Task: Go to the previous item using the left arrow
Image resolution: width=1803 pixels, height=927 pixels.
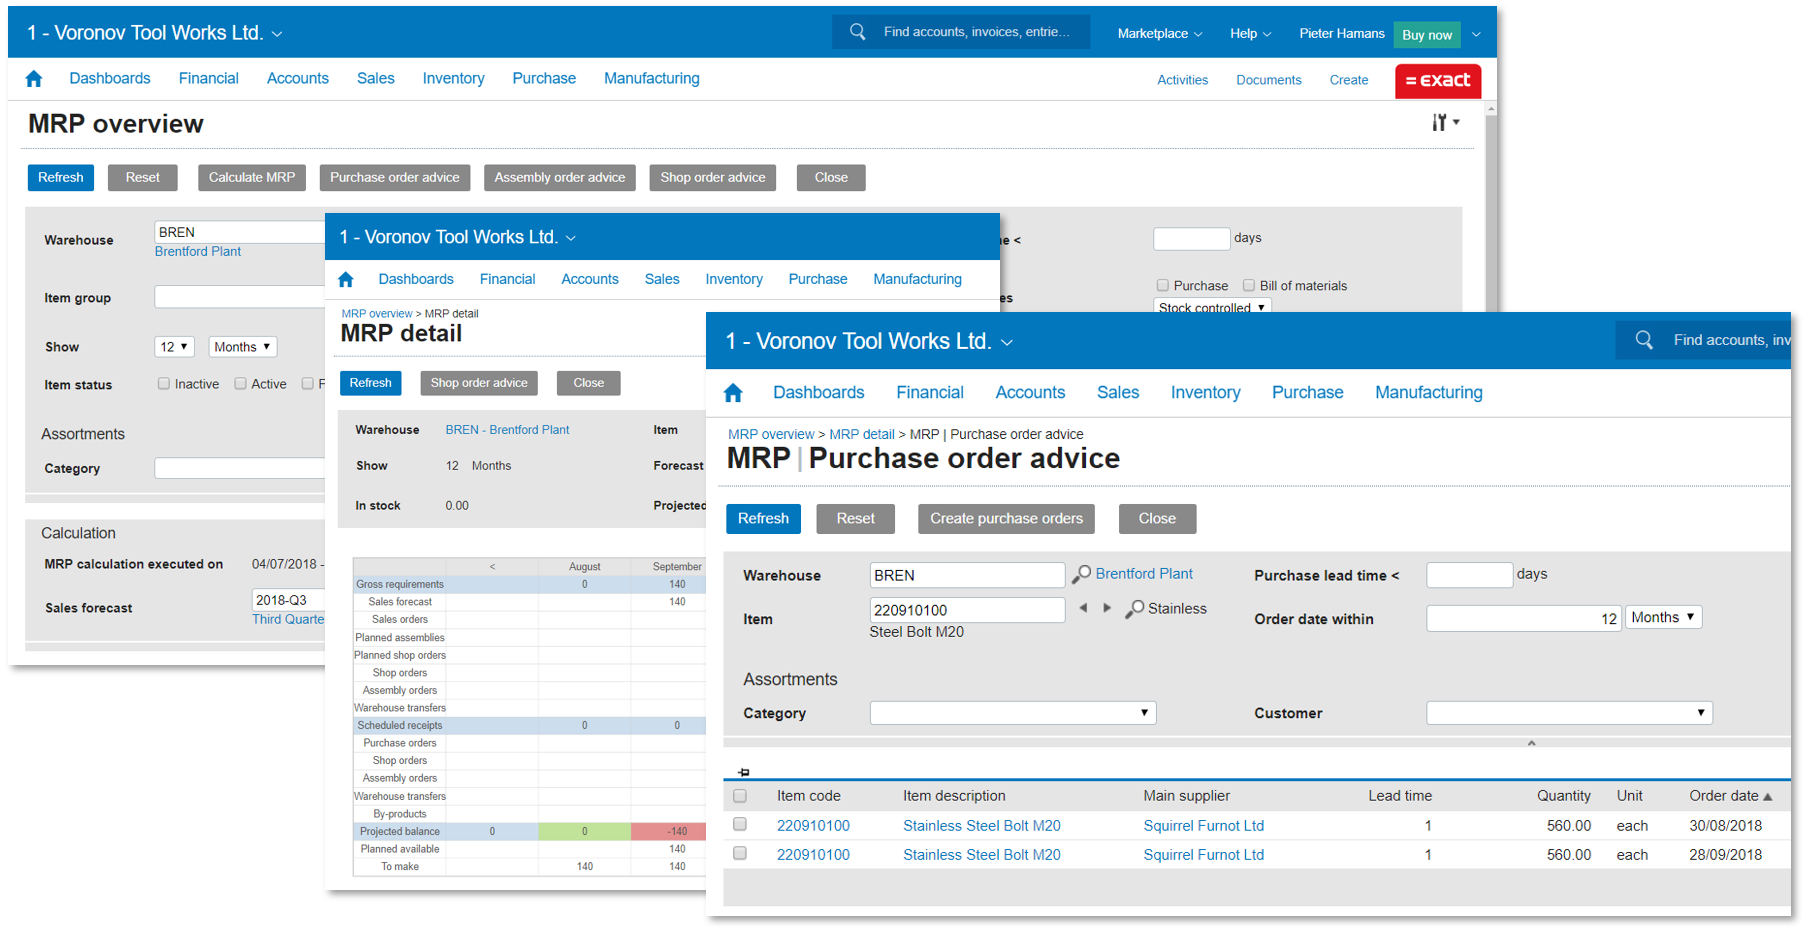Action: pyautogui.click(x=1083, y=608)
